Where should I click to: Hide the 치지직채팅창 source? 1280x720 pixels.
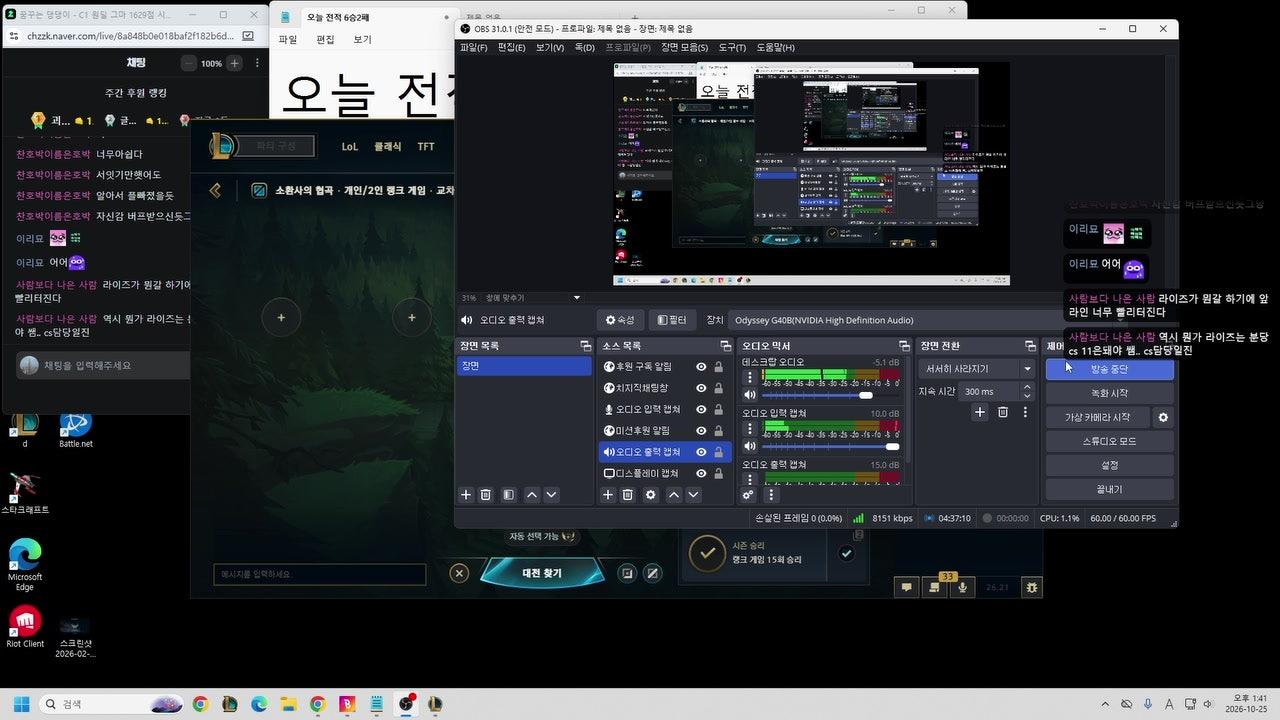click(x=701, y=388)
